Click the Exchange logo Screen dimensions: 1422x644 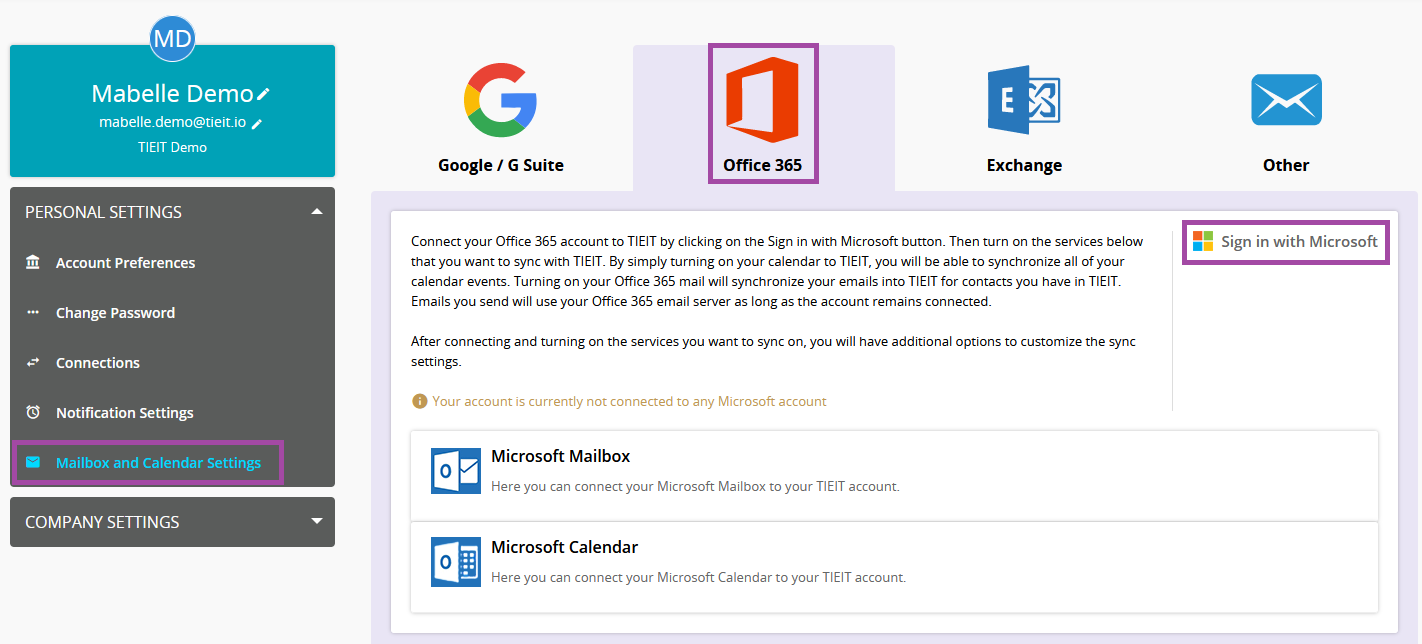(1024, 100)
